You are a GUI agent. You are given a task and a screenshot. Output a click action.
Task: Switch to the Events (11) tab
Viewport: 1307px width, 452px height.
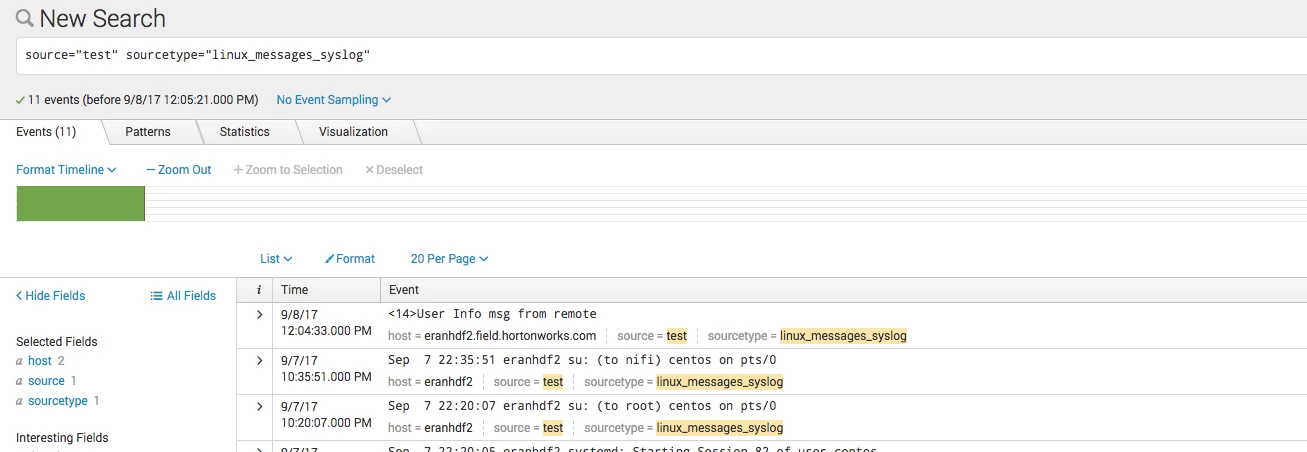pos(46,132)
